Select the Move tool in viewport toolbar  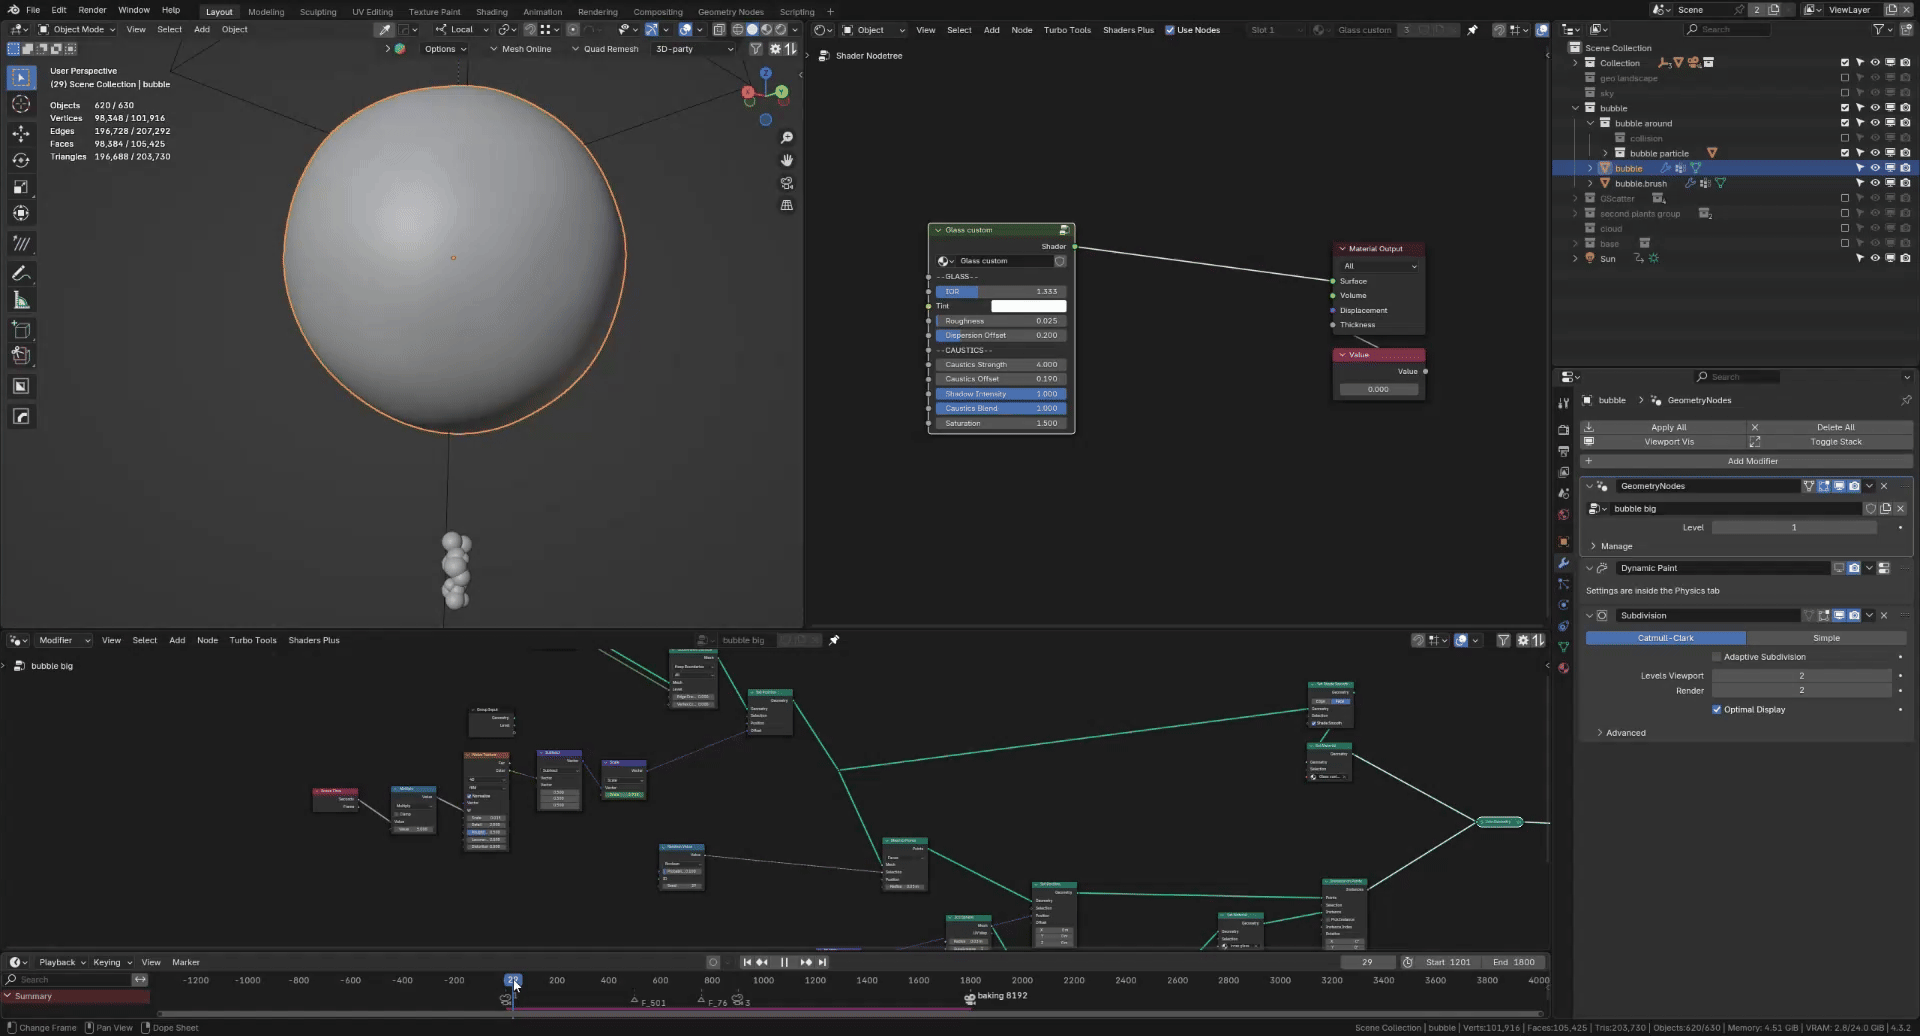pos(21,133)
